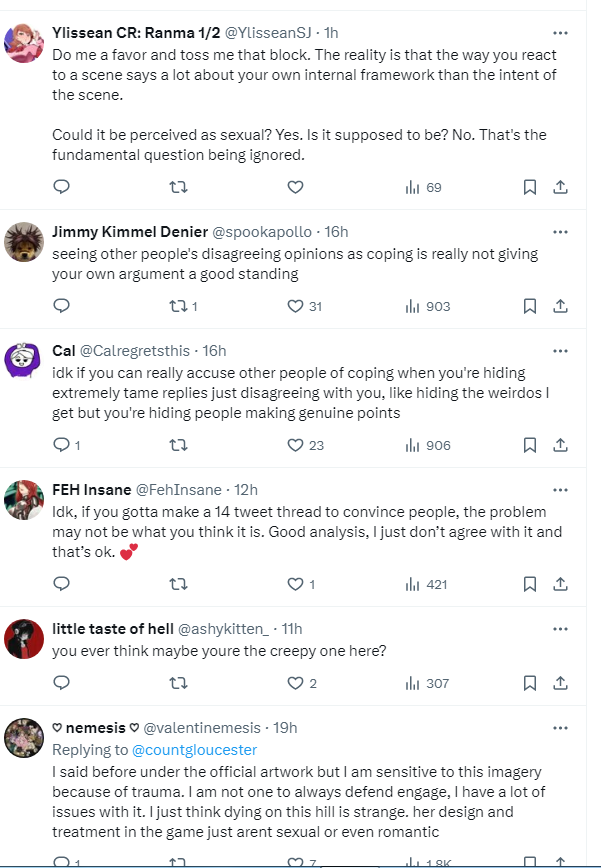Viewport: 601px width, 868px height.
Task: Retweet little taste of hell's tweet
Action: 178,683
